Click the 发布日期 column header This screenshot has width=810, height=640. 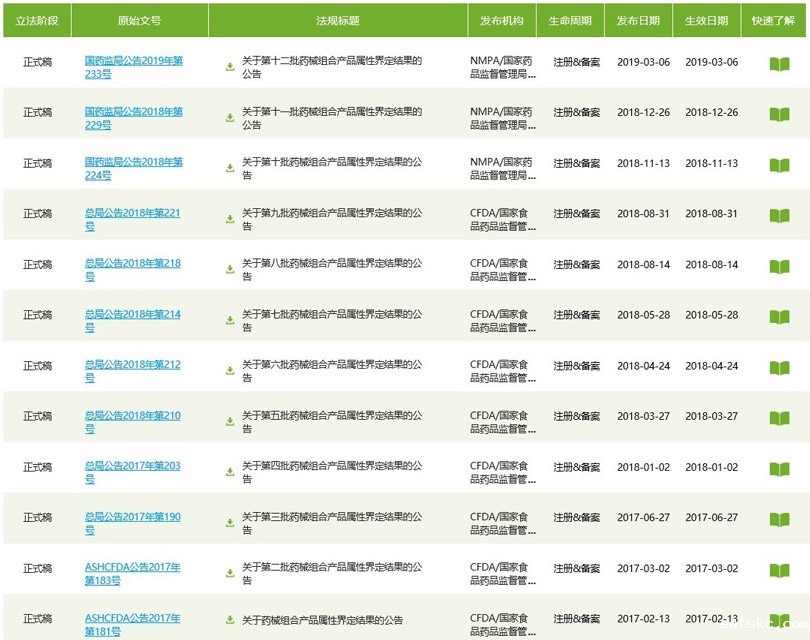(x=640, y=19)
